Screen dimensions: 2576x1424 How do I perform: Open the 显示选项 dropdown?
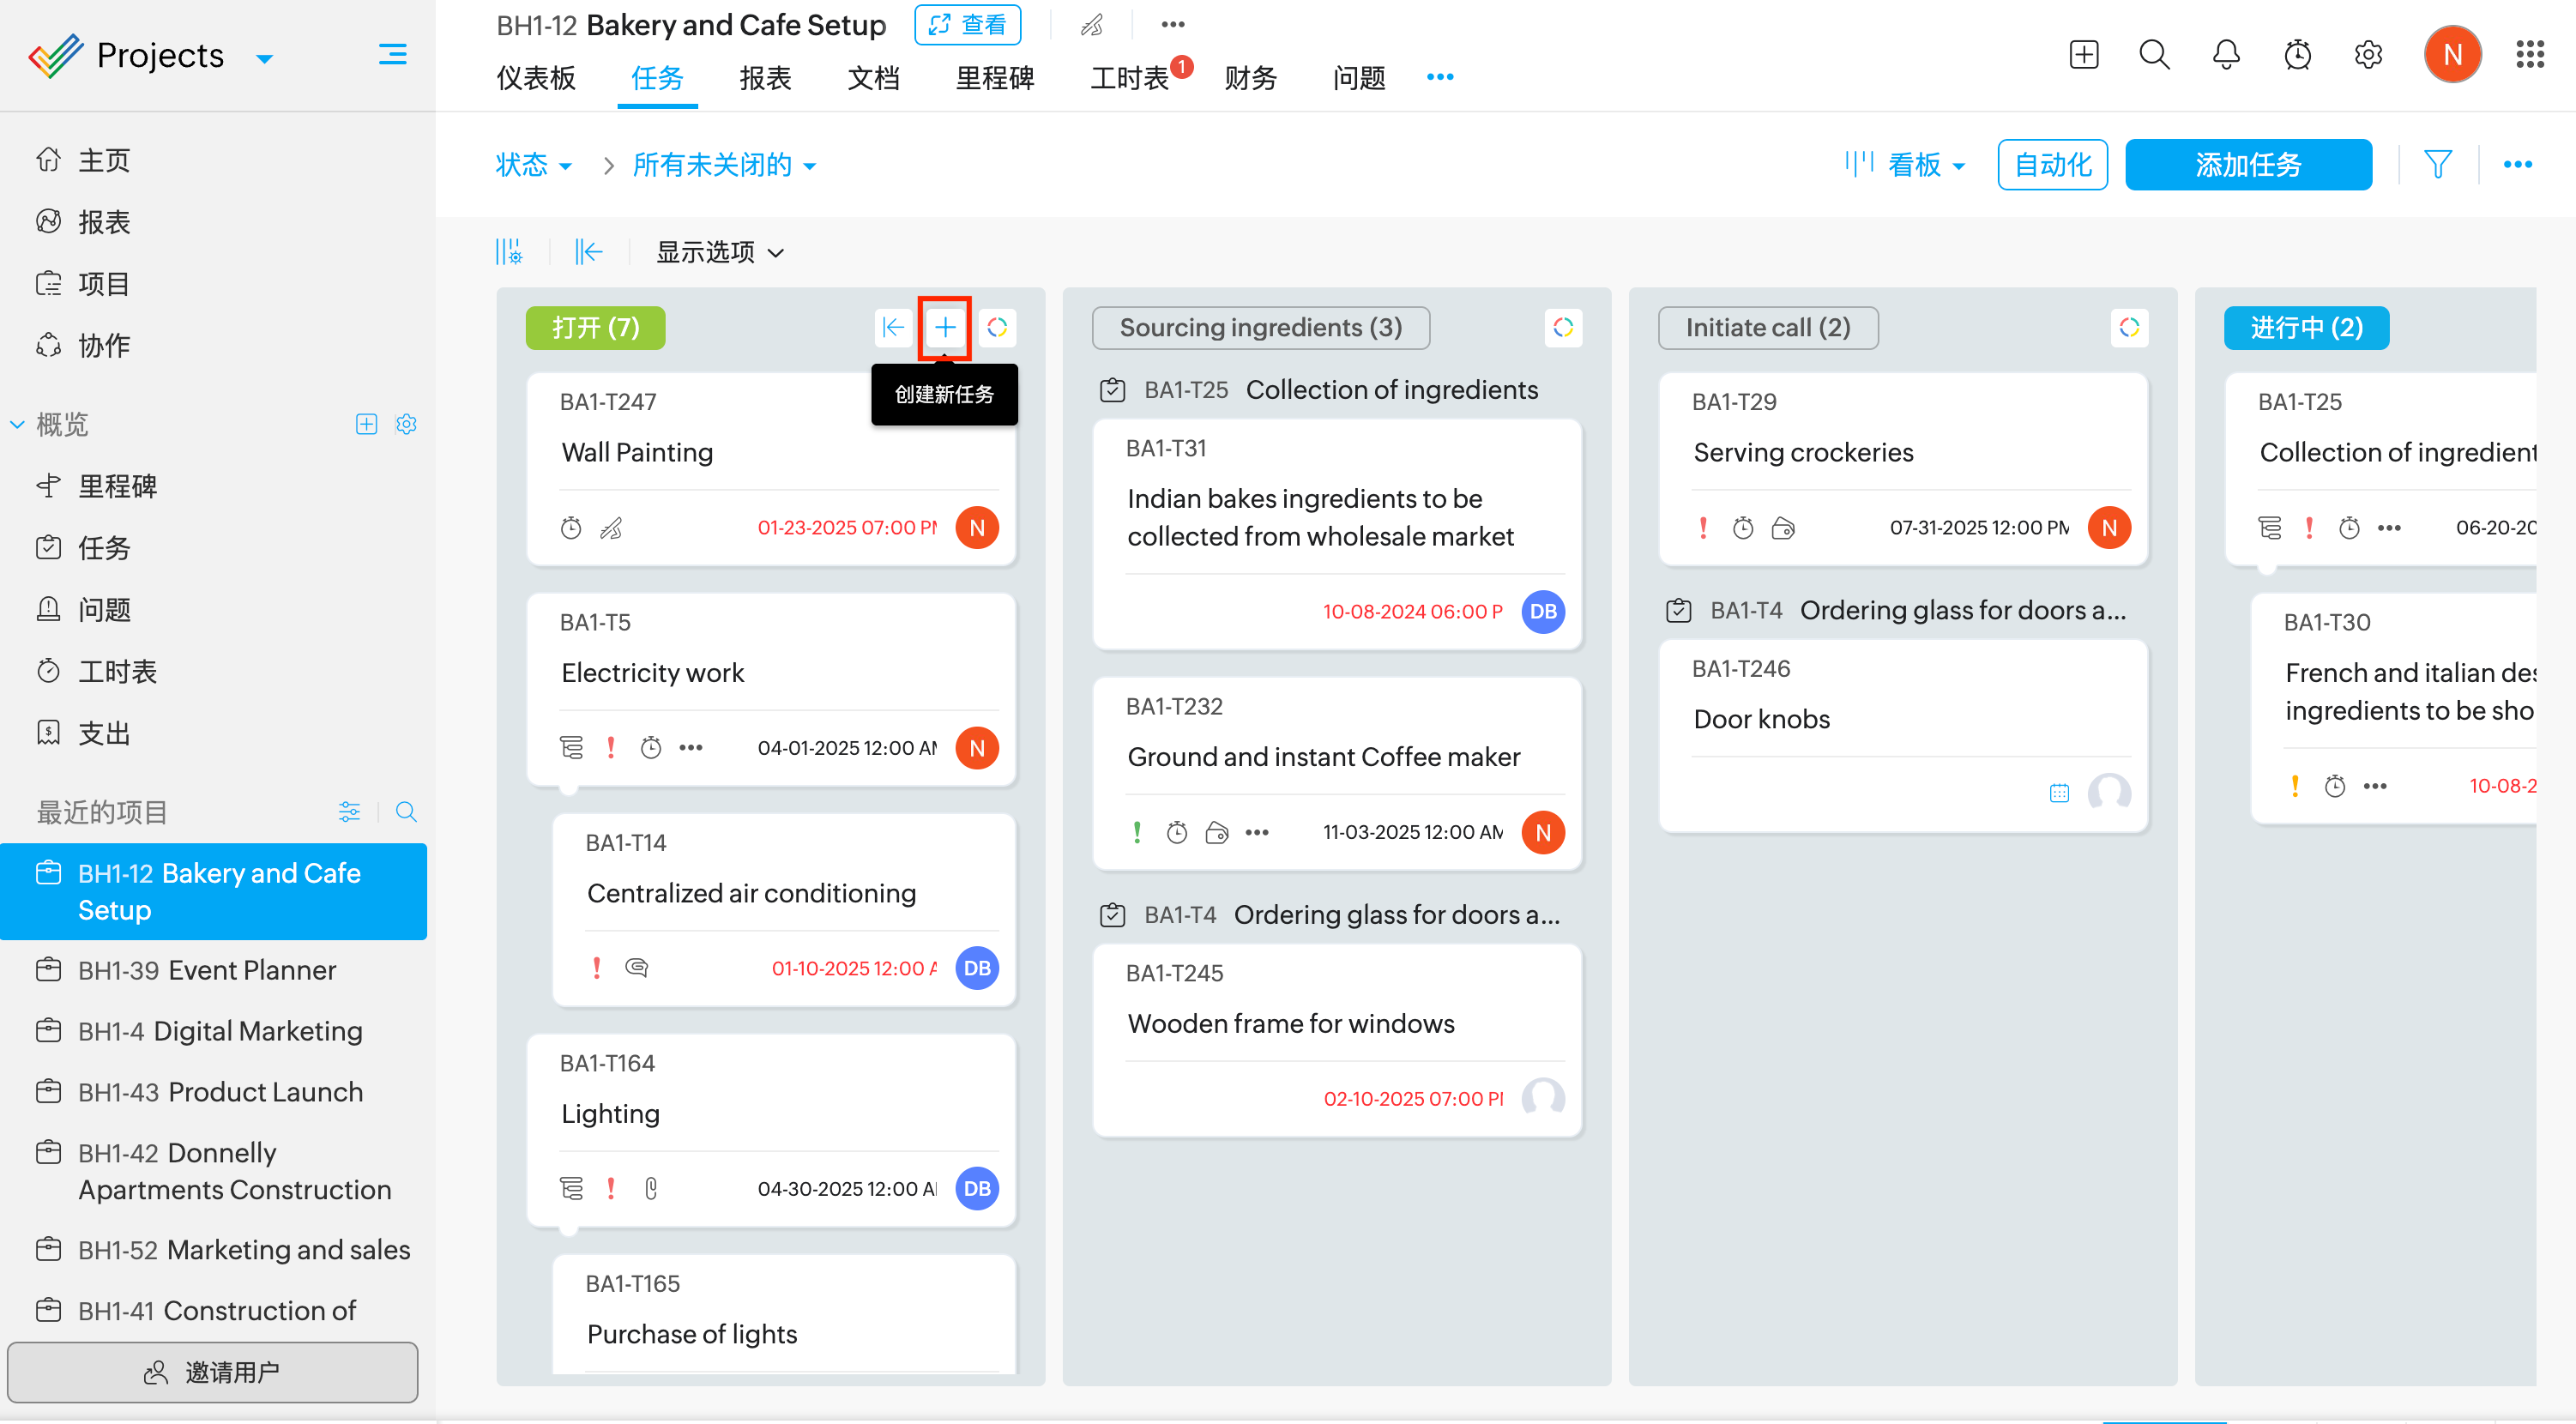(x=719, y=252)
